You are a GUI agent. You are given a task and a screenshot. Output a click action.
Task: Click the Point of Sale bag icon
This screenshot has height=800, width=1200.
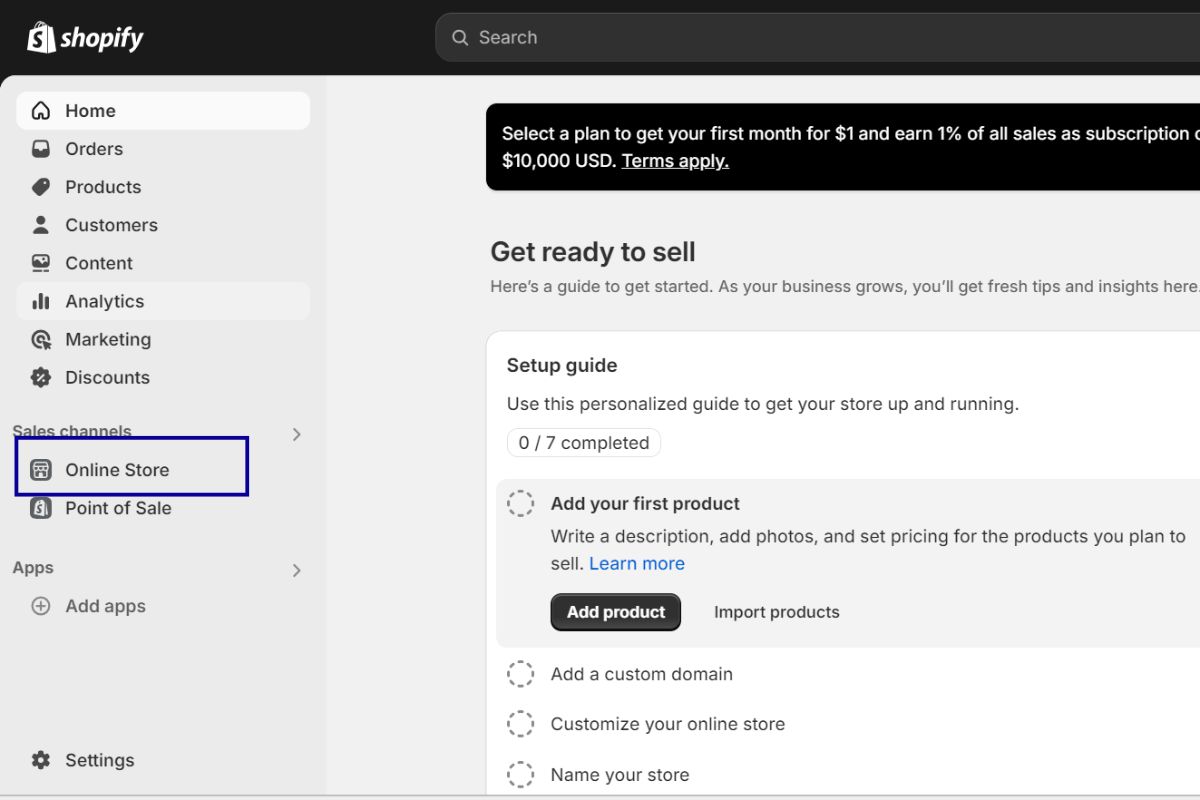(40, 507)
